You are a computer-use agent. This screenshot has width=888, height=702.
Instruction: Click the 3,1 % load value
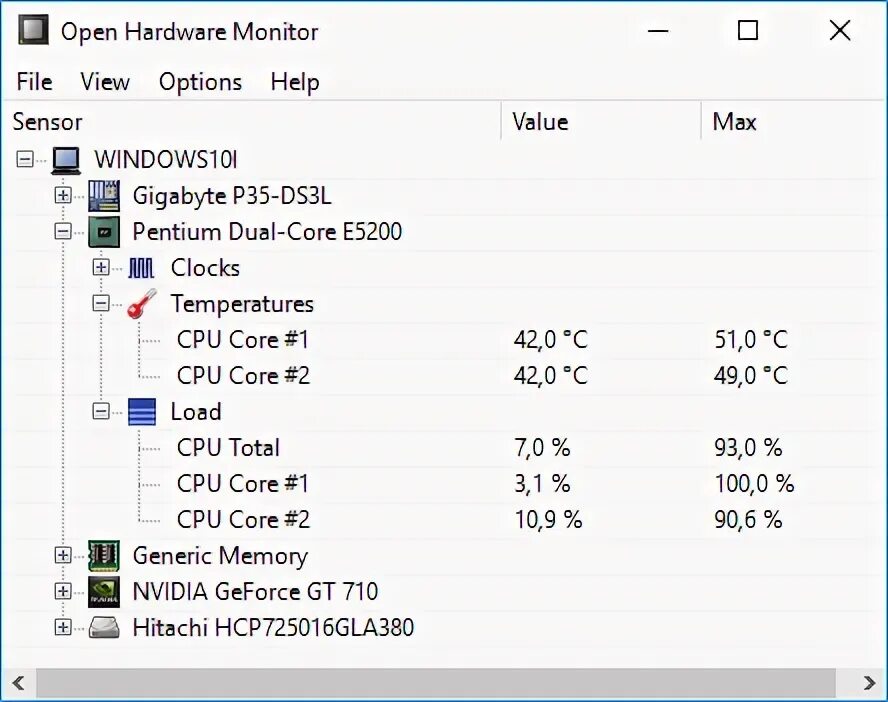(542, 483)
